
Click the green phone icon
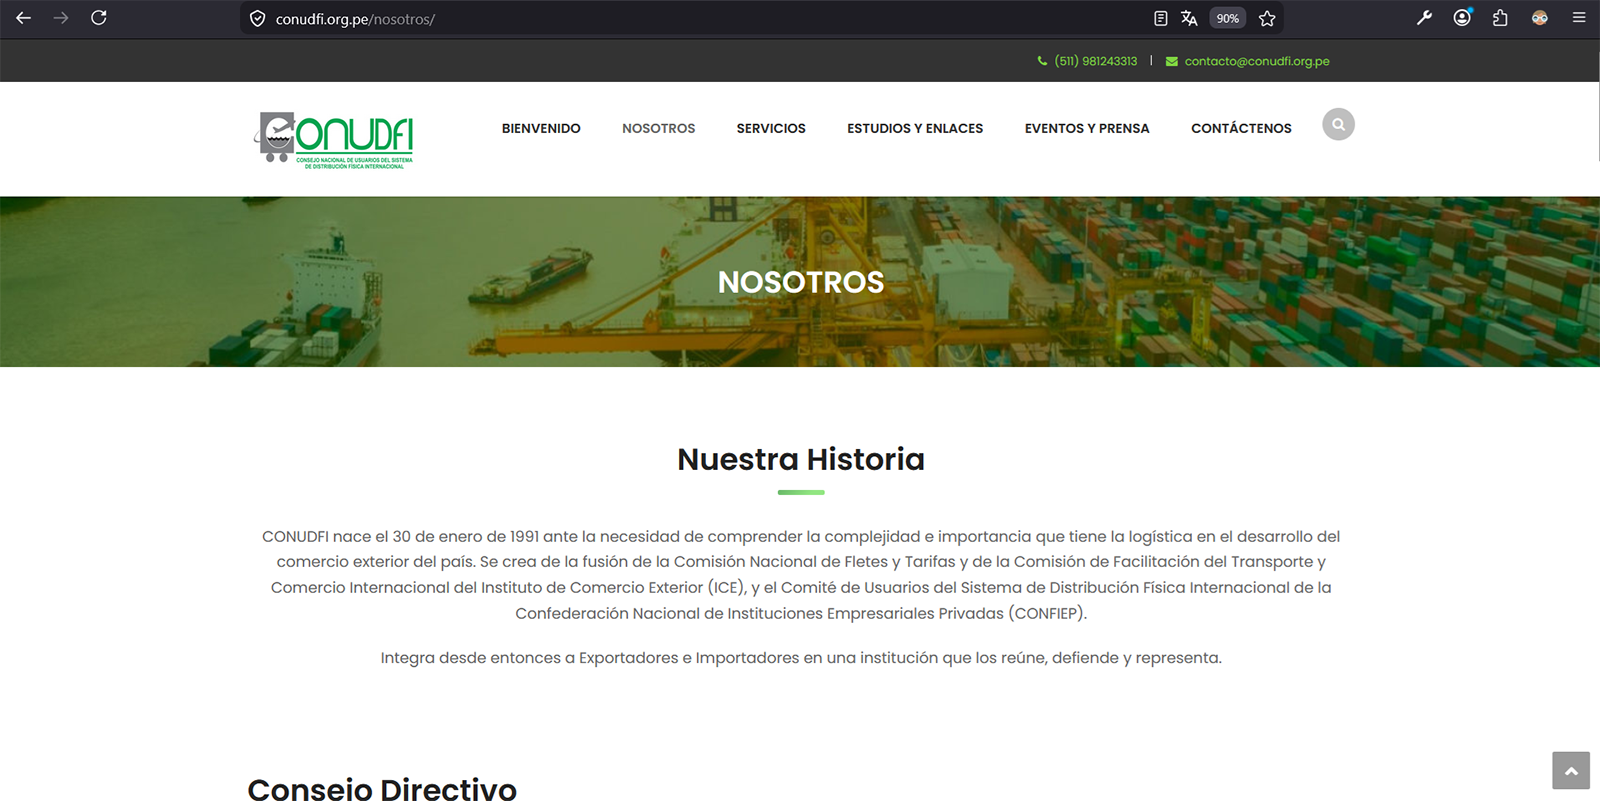pos(1042,61)
